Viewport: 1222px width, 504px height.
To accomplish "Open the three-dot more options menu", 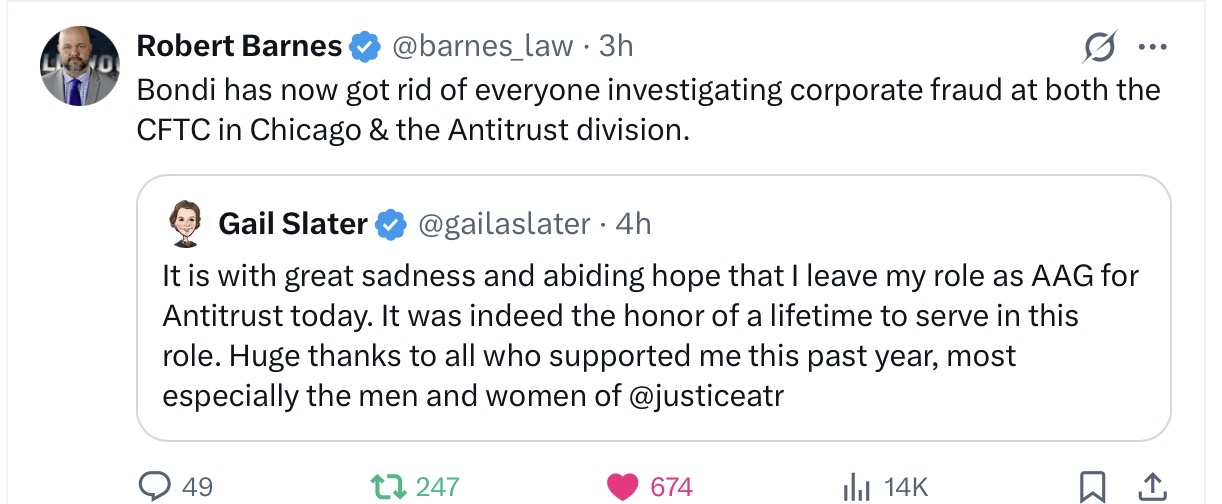I will pos(1152,47).
